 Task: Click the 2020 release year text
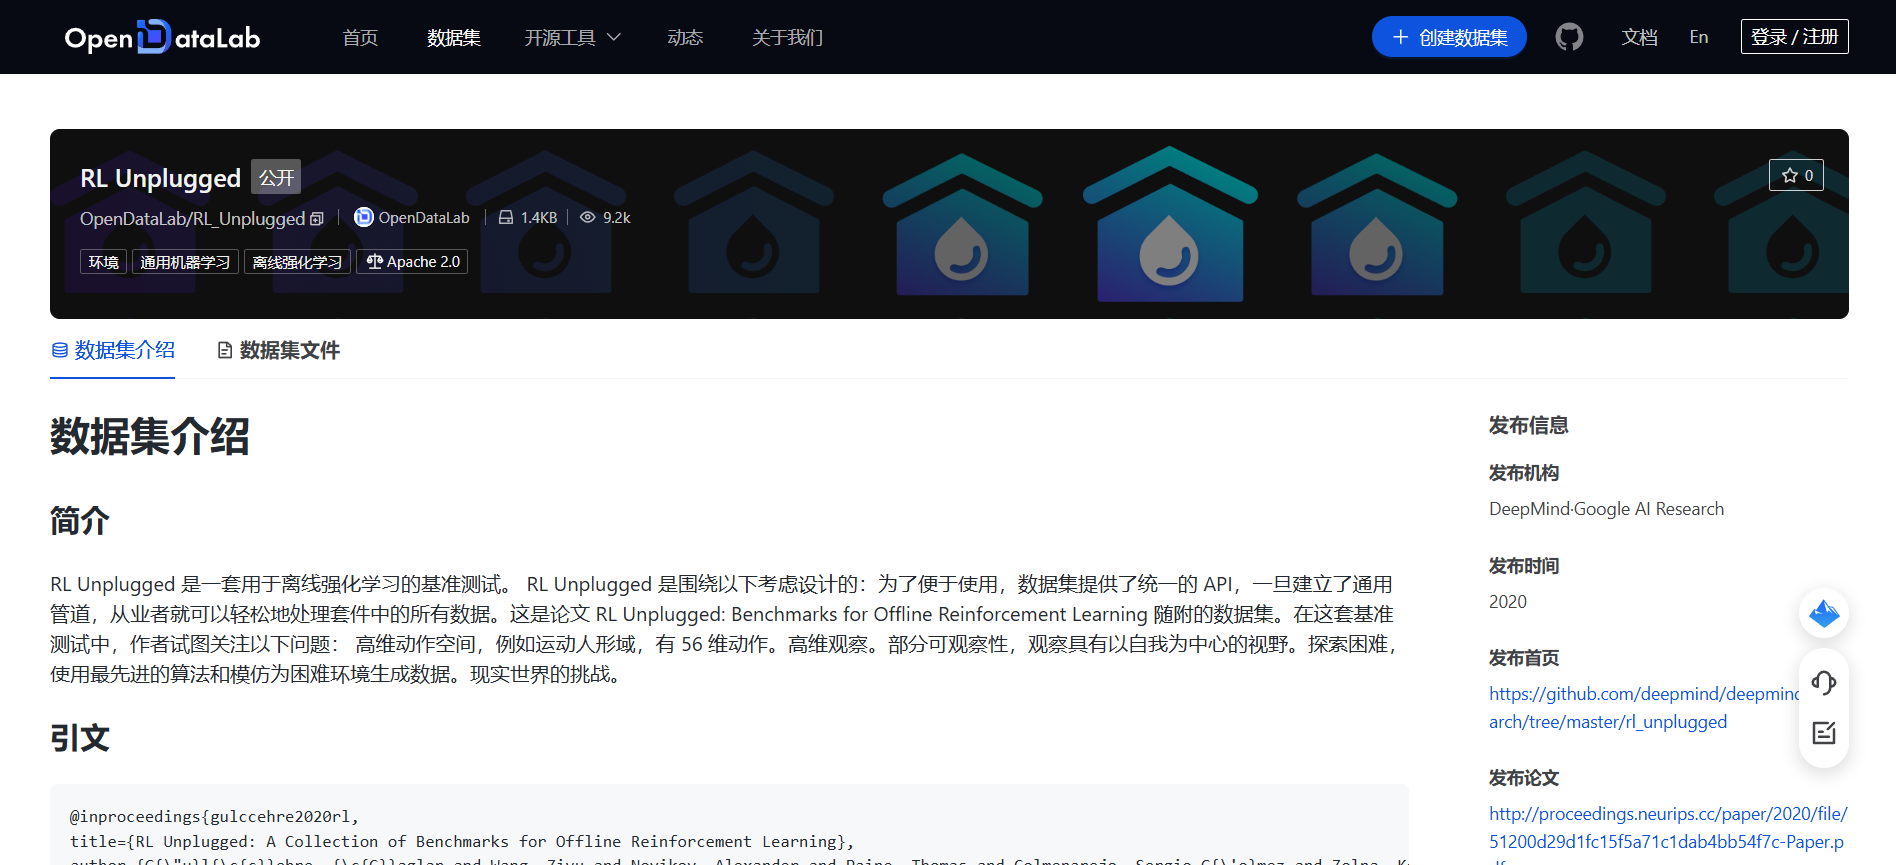click(1508, 602)
